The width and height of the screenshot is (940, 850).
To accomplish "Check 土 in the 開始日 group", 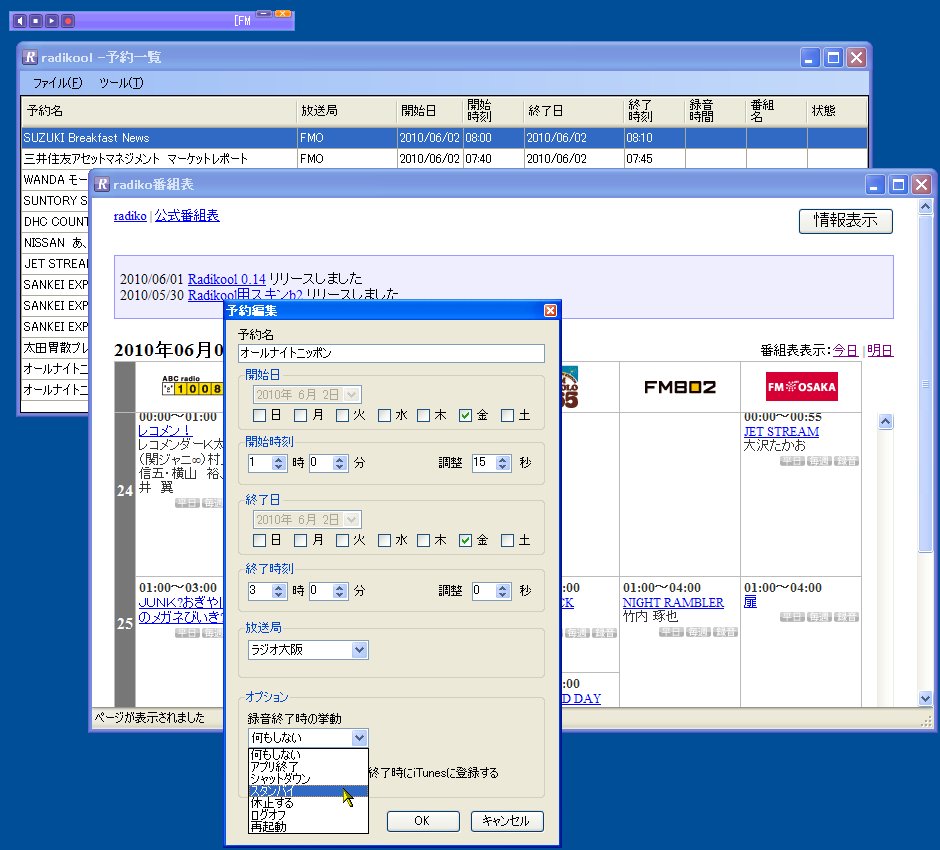I will pos(507,415).
